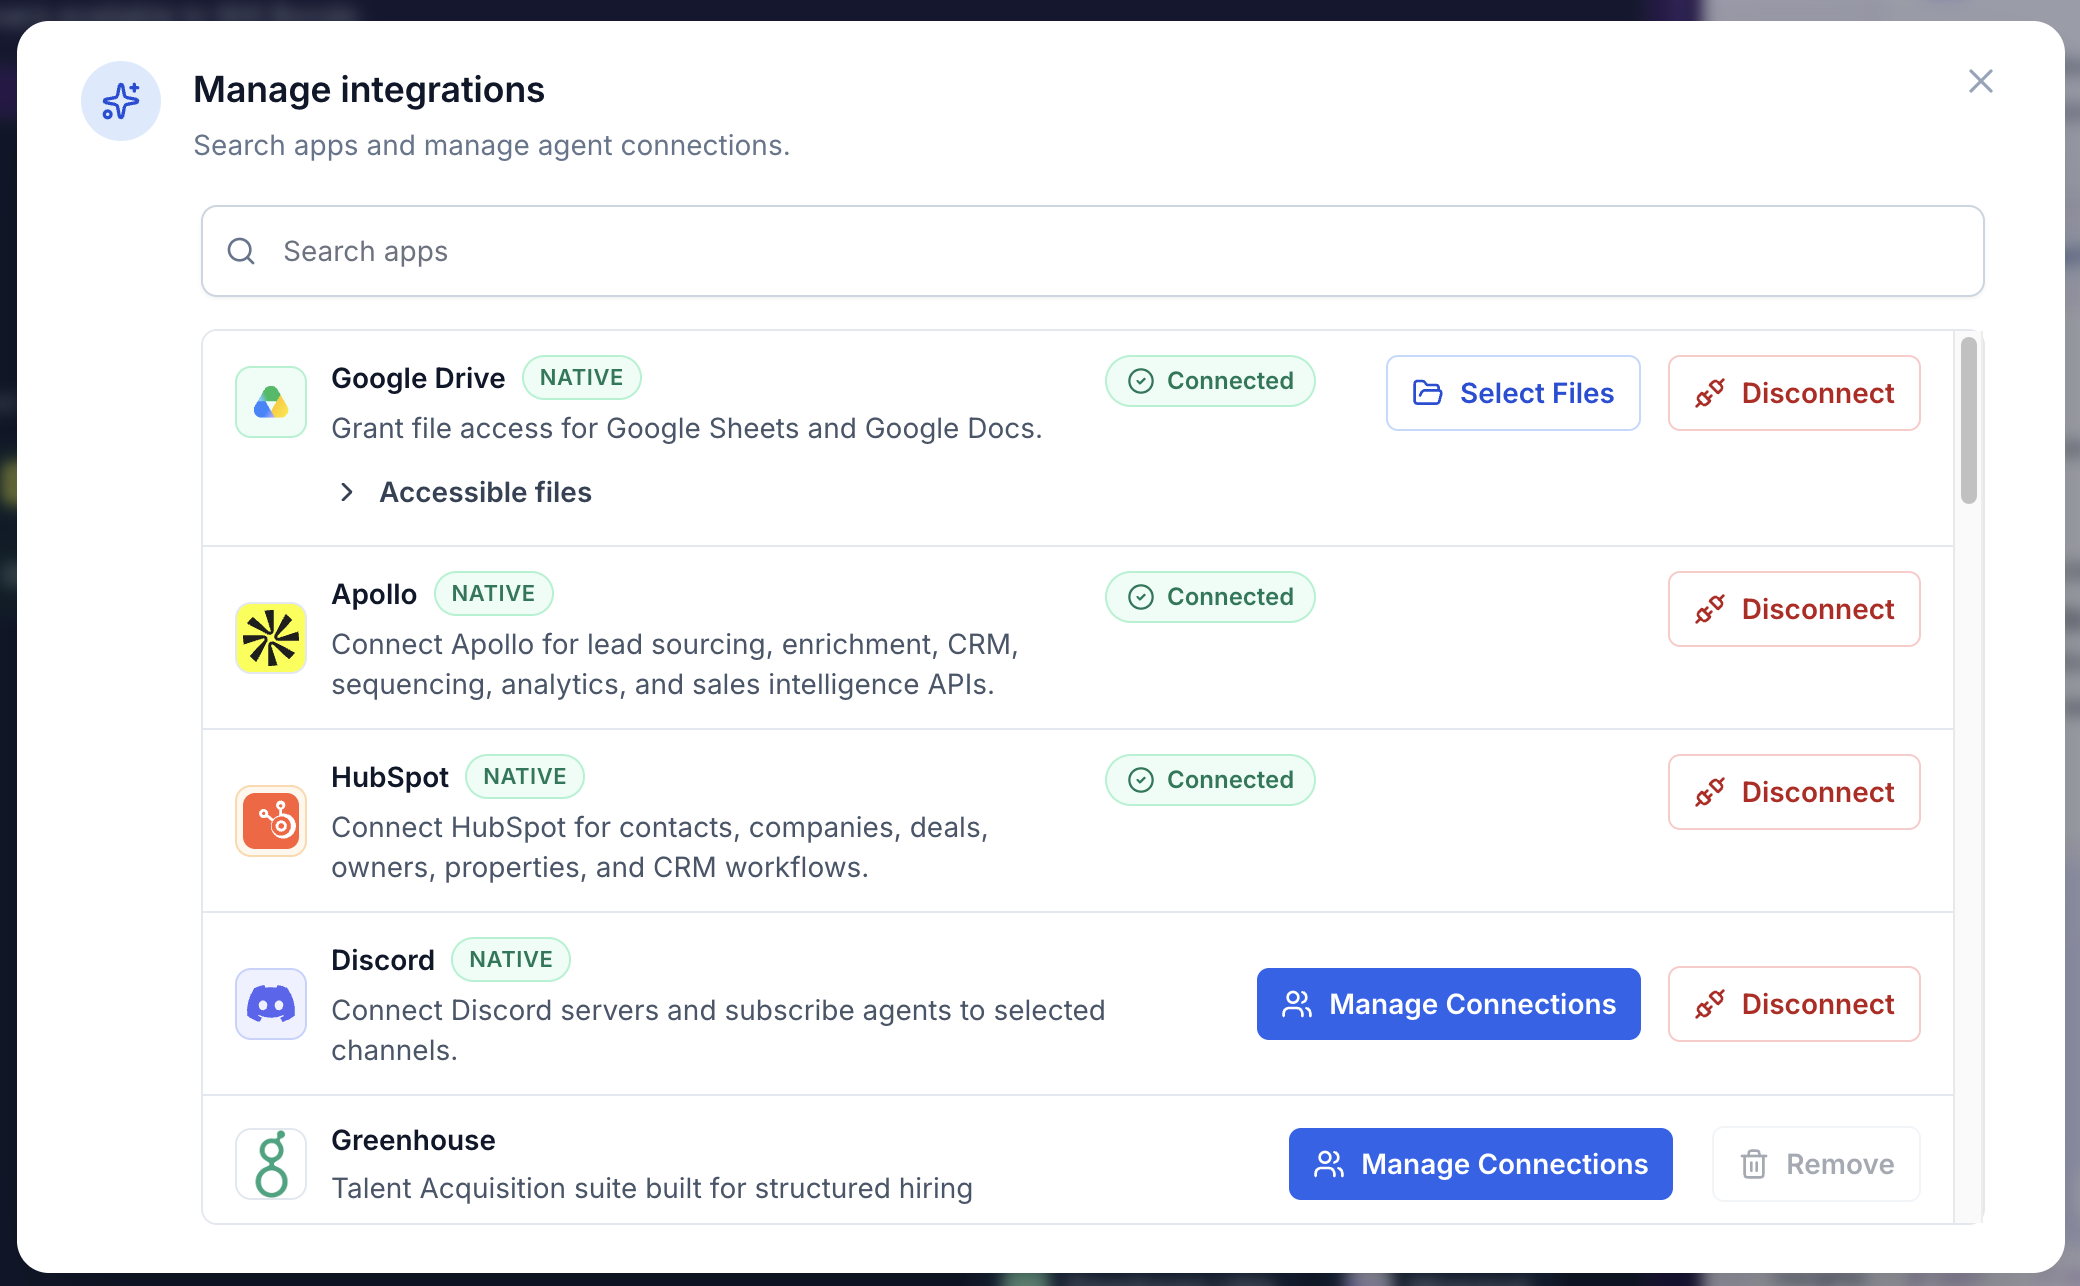
Task: Click the Apollo Connected status badge
Action: coord(1210,597)
